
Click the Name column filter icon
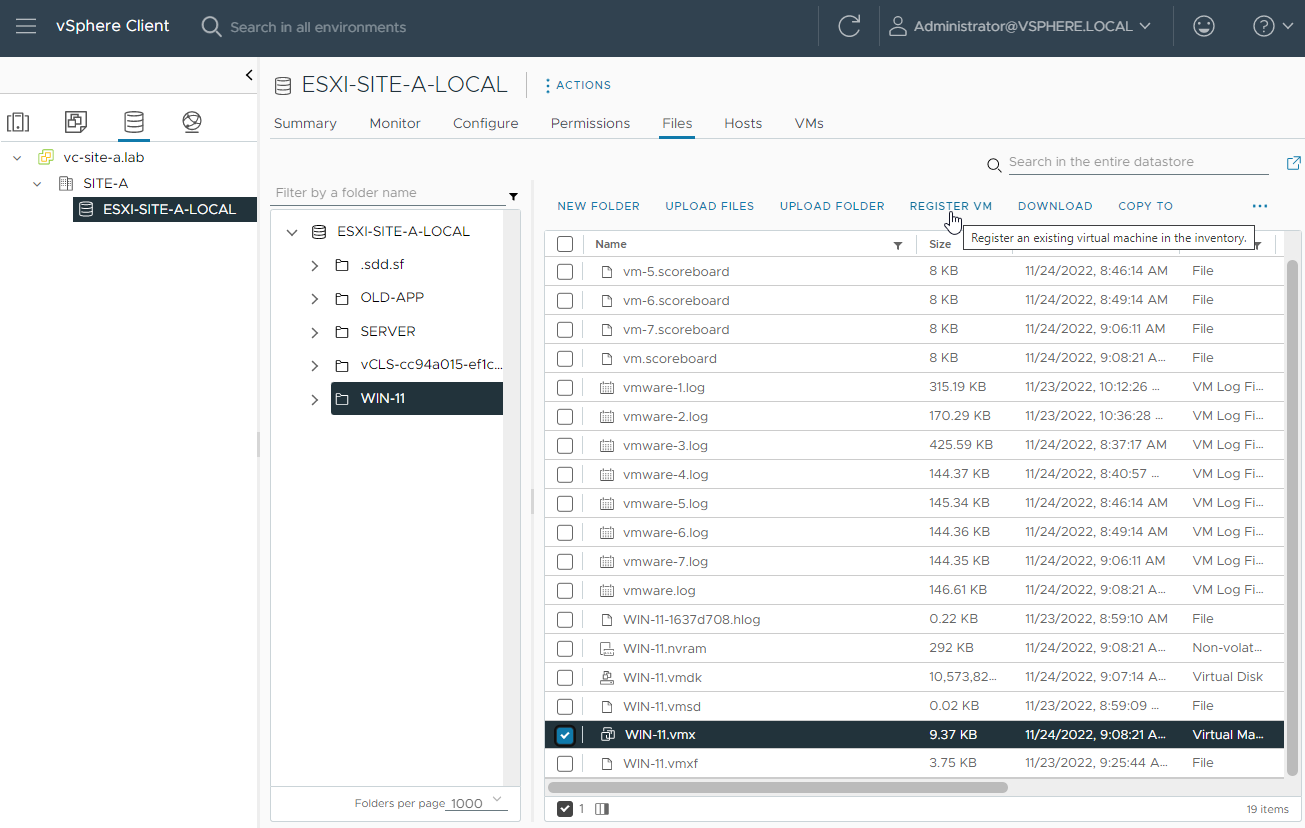[x=898, y=245]
